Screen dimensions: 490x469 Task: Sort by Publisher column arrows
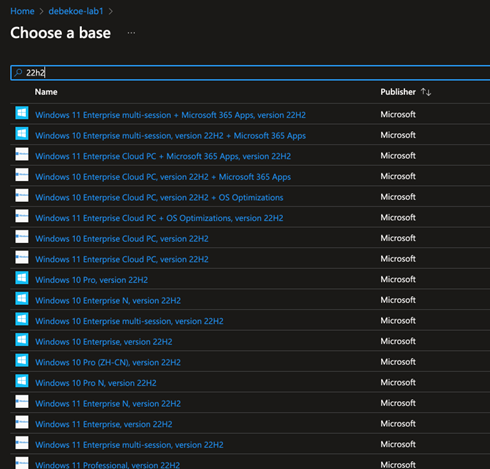[x=426, y=92]
